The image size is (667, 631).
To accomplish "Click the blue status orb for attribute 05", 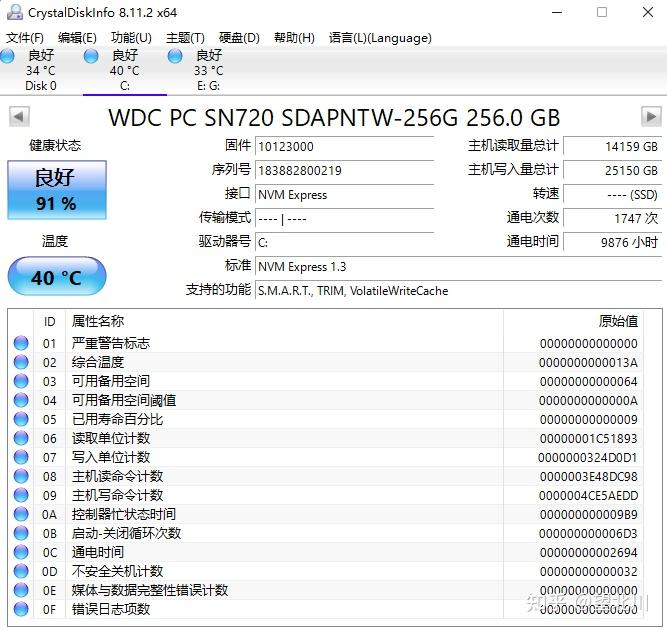I will tap(21, 419).
